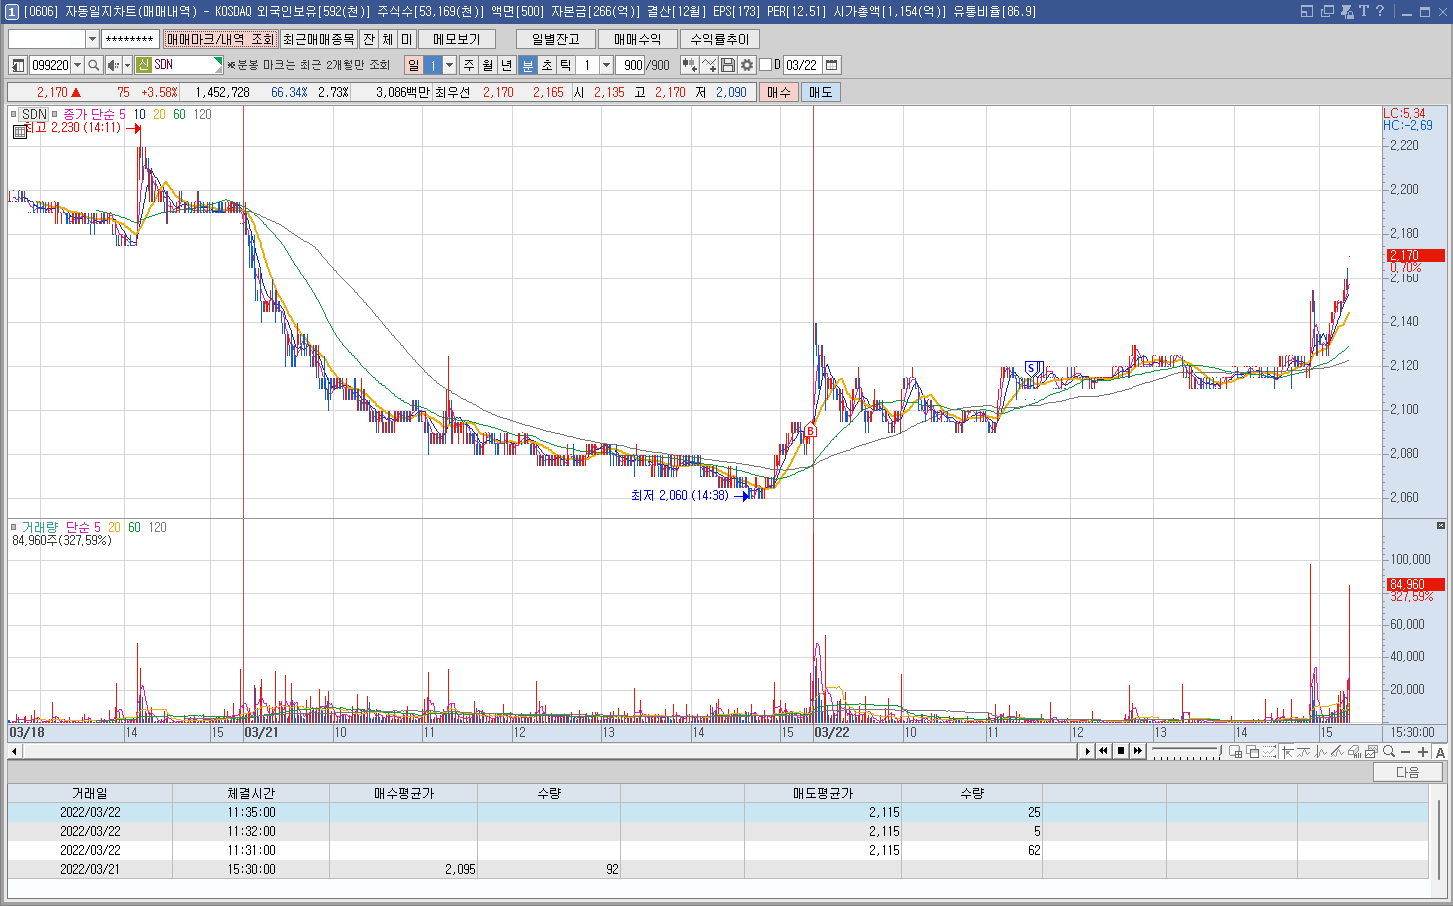The image size is (1453, 906).
Task: Fast-forward chart replay
Action: coord(1138,751)
